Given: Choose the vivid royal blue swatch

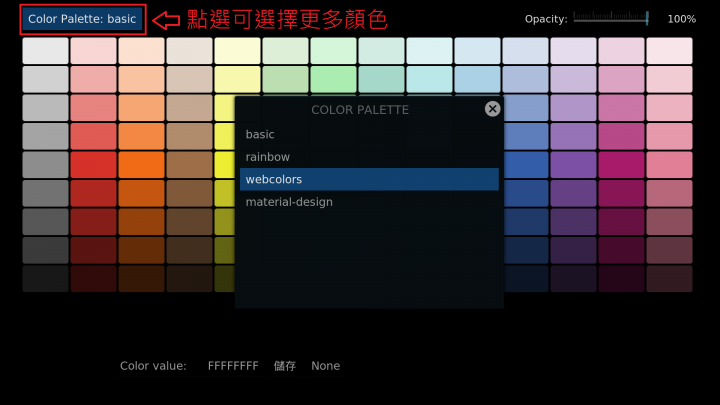Looking at the screenshot, I should [526, 164].
